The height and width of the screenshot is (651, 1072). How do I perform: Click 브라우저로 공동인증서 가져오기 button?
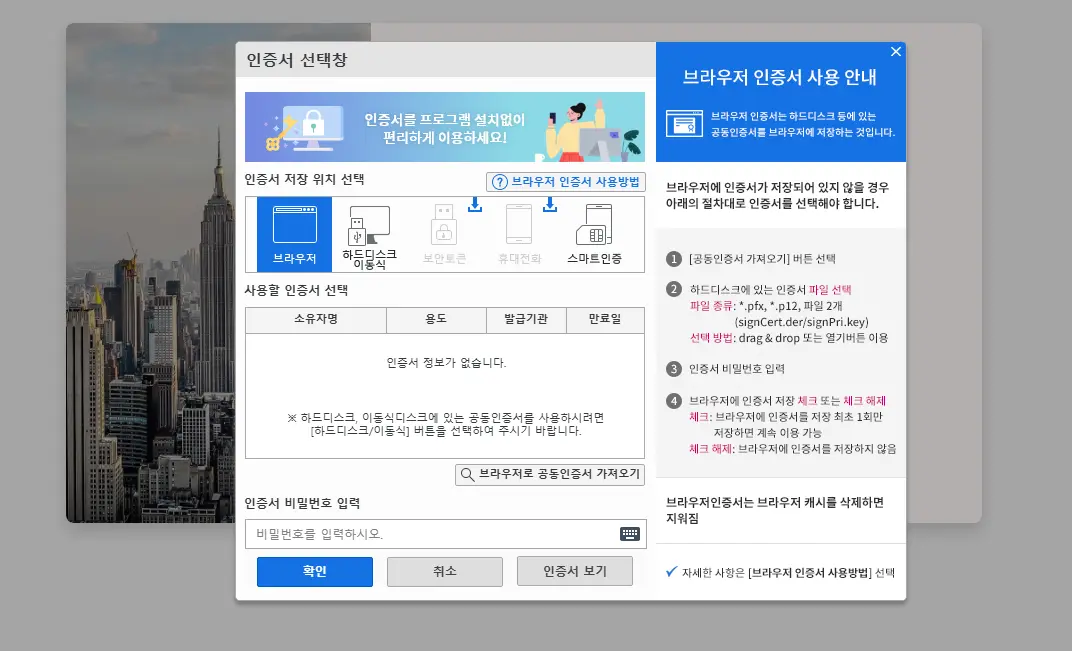tap(549, 474)
